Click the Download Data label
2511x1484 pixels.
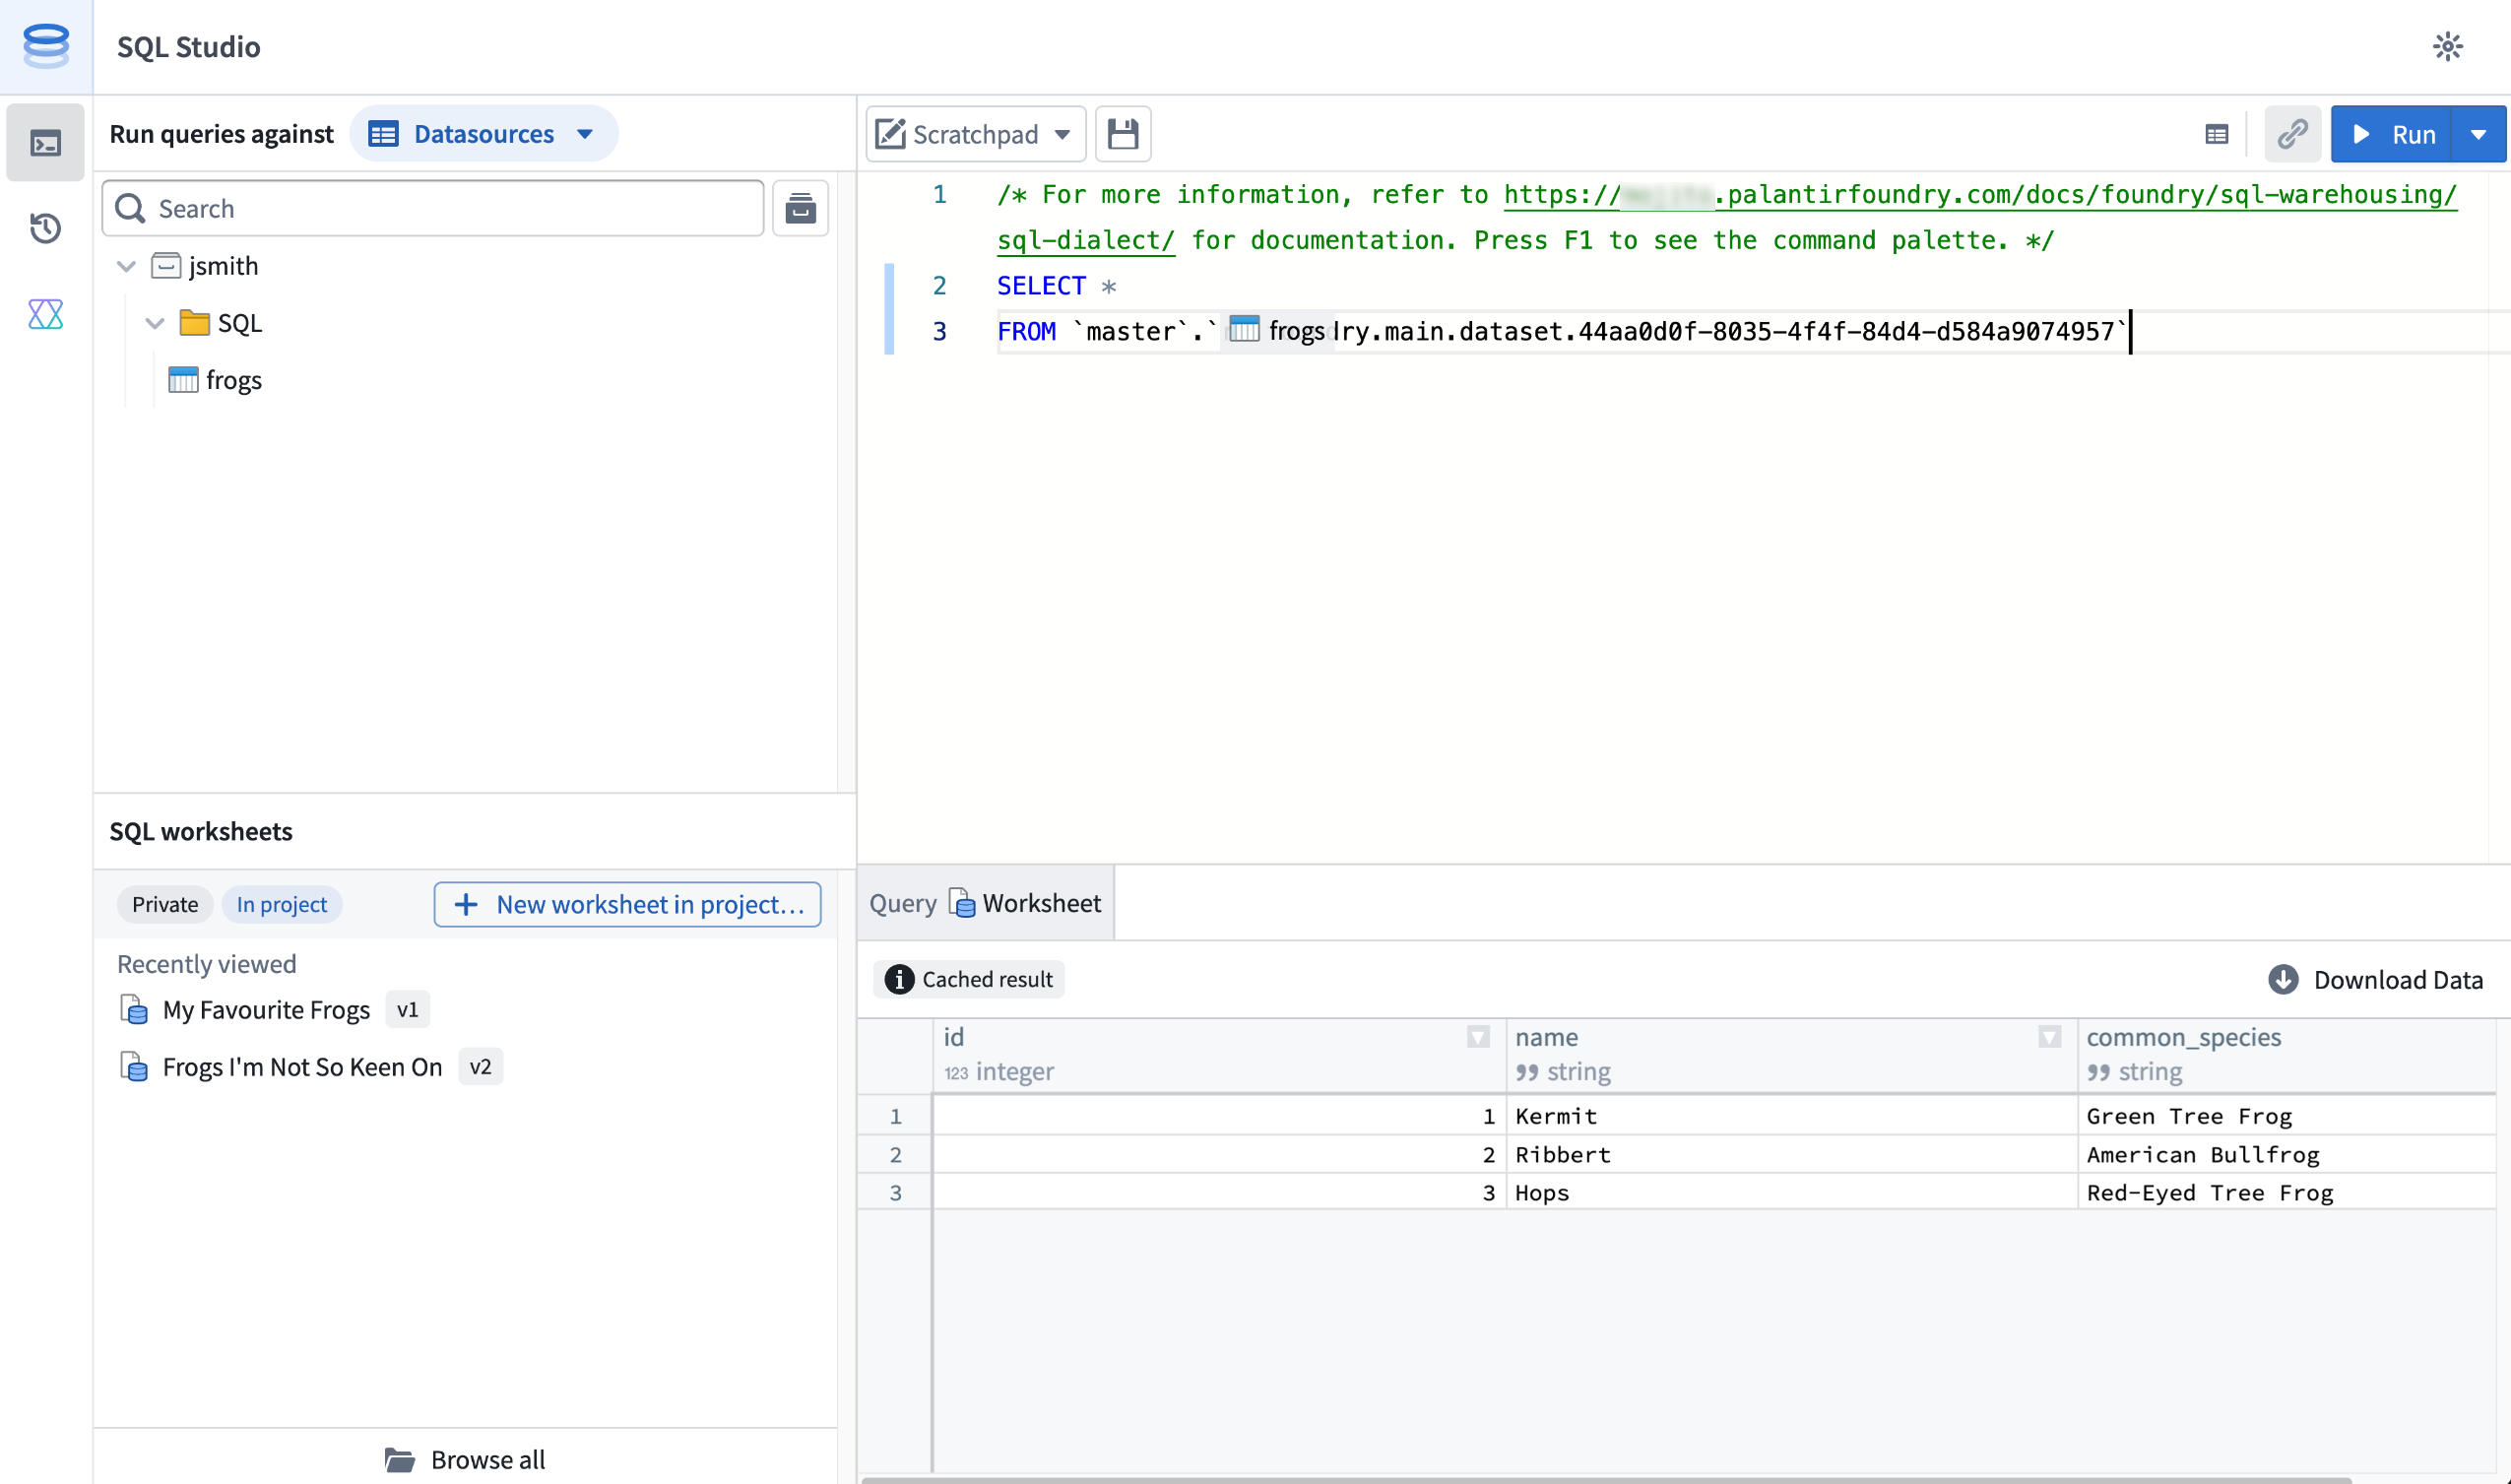tap(2398, 979)
